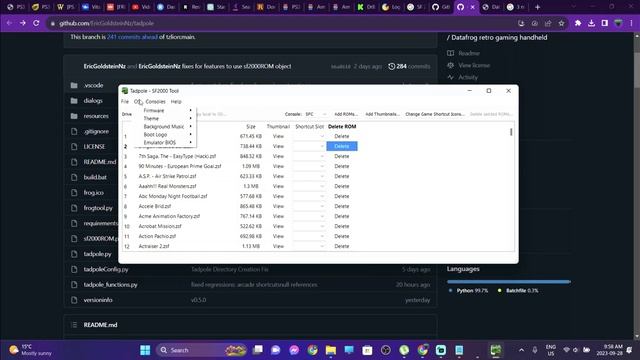The height and width of the screenshot is (360, 640).
Task: Click the Add ROMs button
Action: pos(346,114)
